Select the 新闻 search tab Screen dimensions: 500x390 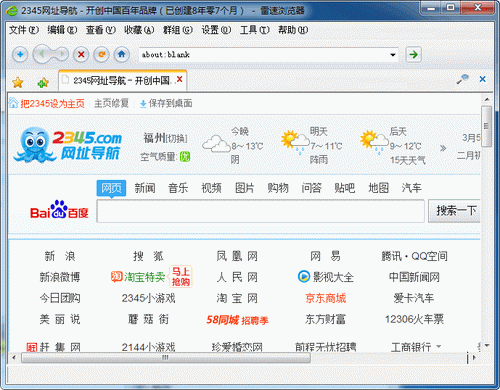[145, 188]
